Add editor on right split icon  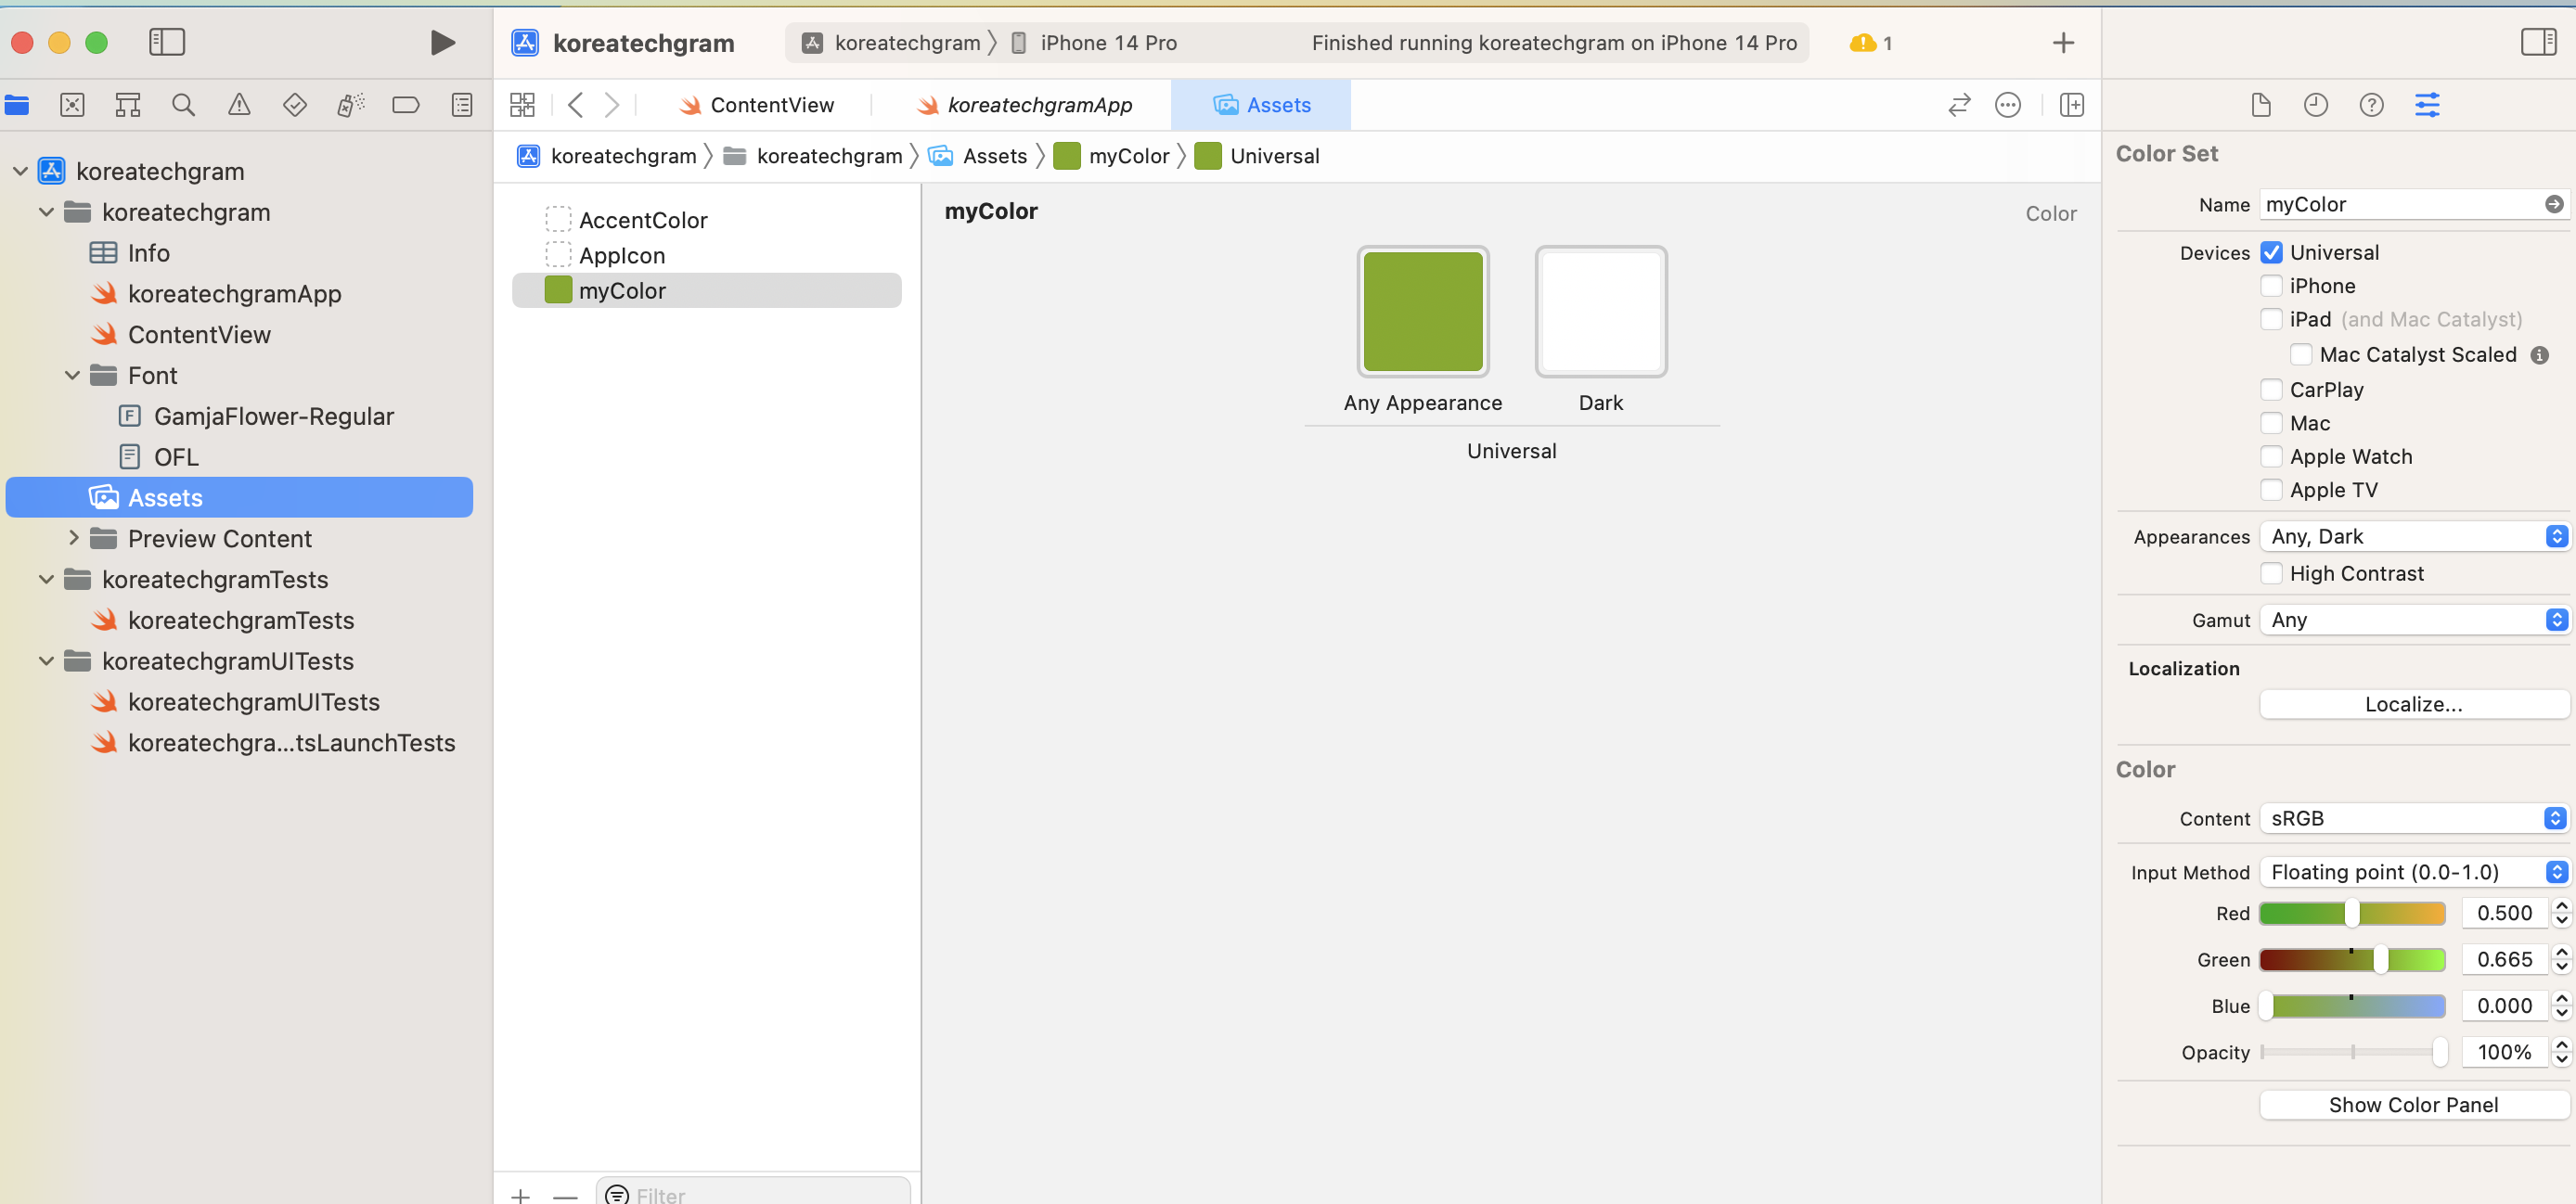pyautogui.click(x=2072, y=105)
